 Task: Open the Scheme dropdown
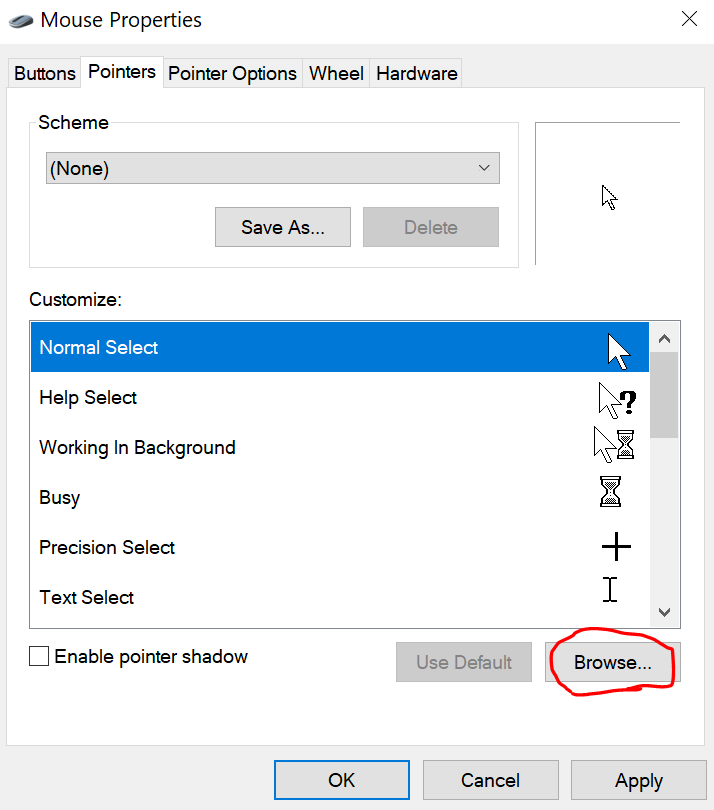pos(273,168)
